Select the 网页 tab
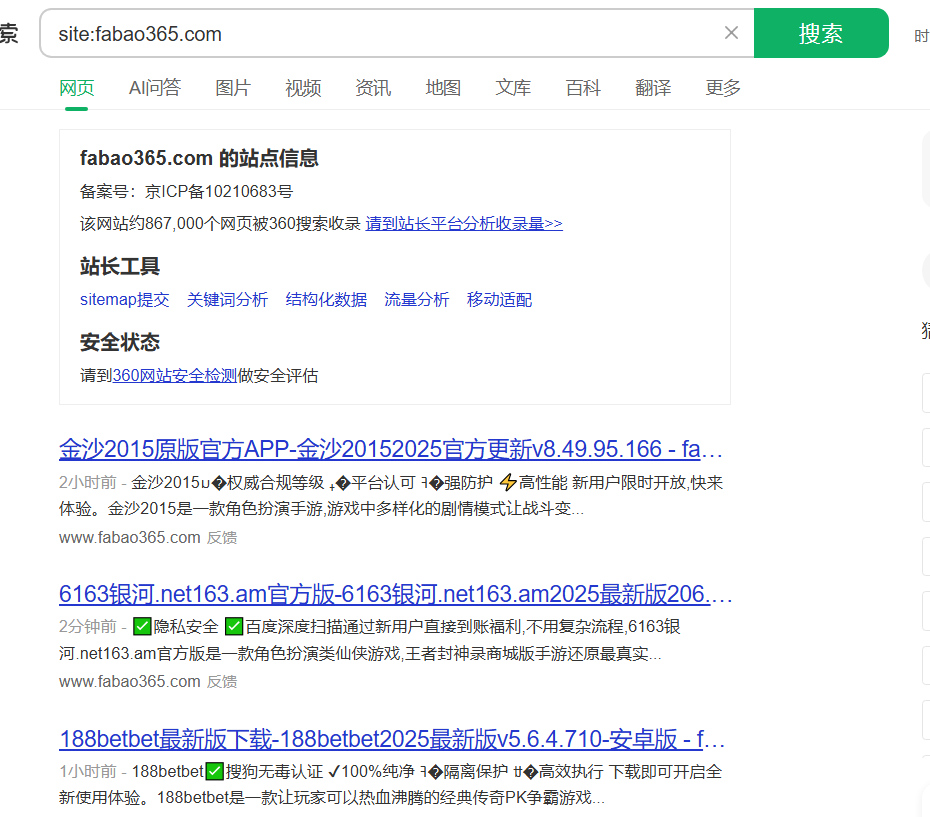 [77, 88]
